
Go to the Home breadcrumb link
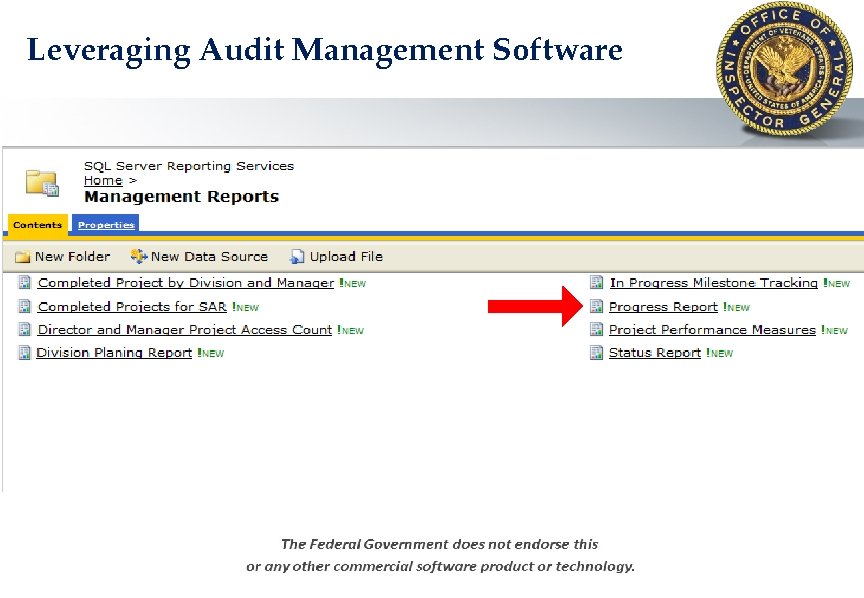tap(103, 181)
